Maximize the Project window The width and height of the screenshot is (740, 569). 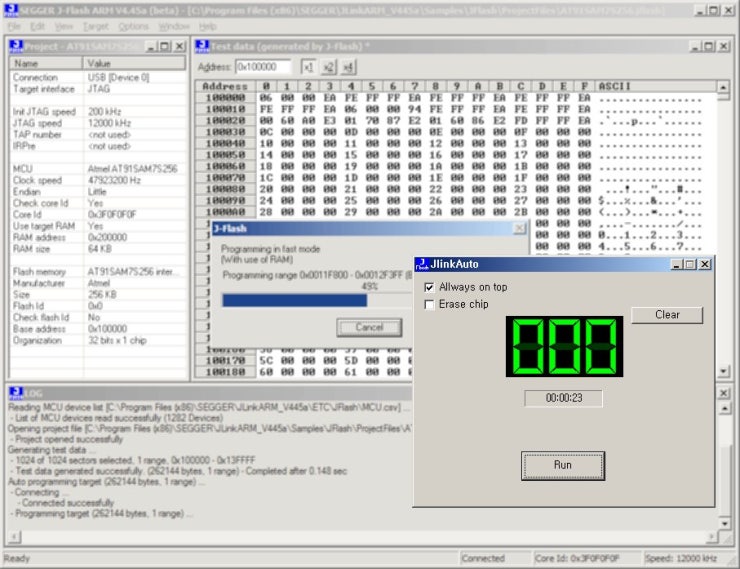pos(164,46)
